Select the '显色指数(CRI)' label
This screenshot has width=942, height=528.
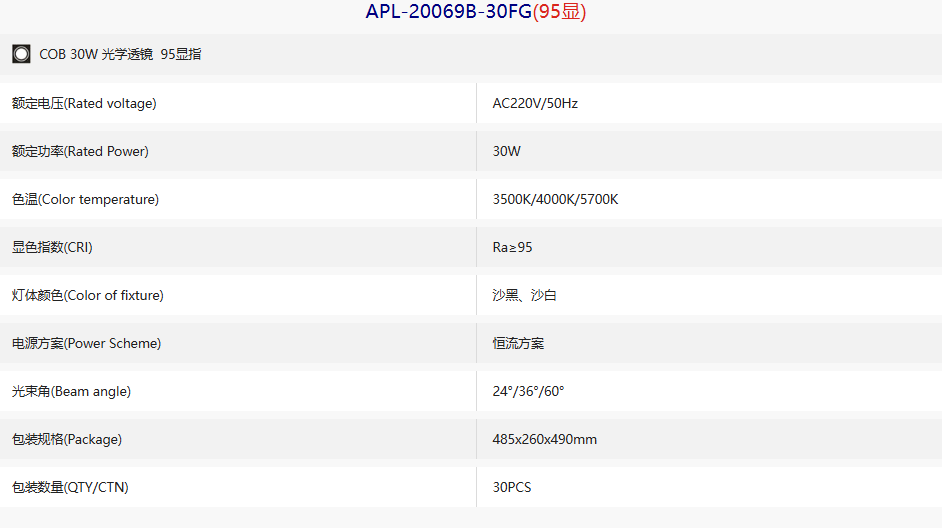pyautogui.click(x=52, y=247)
